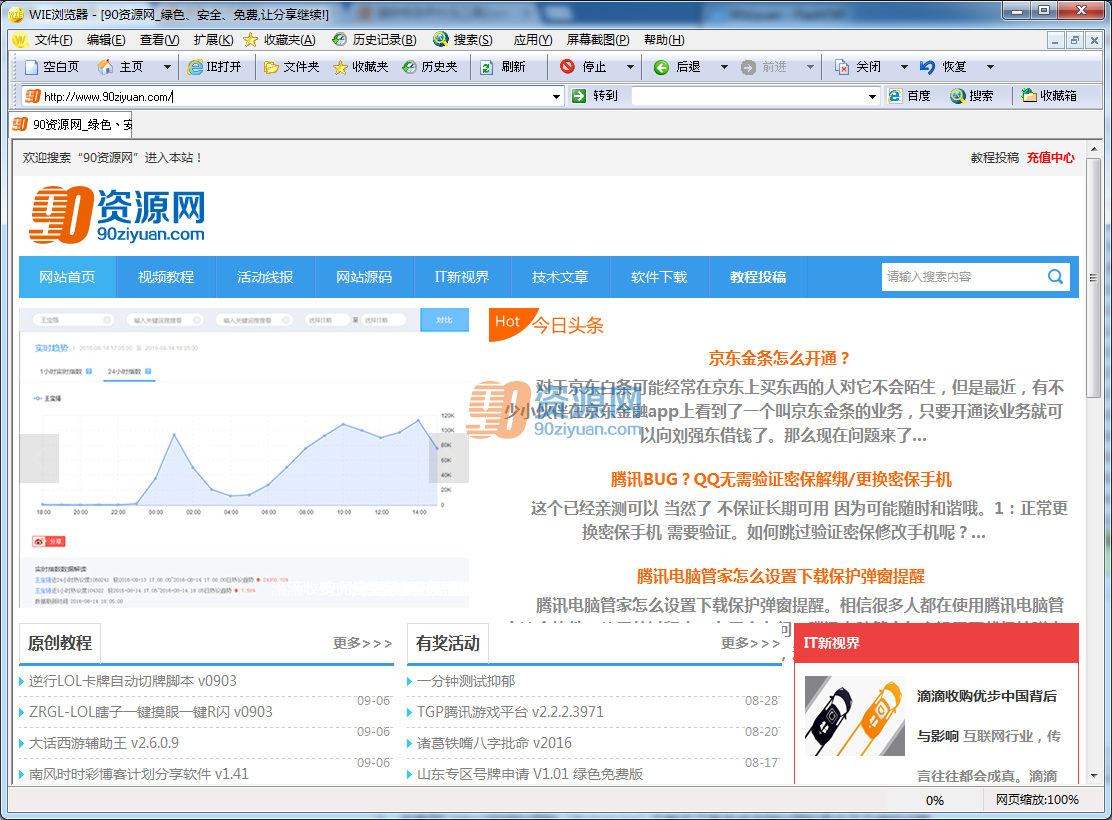Open 网站源码 navigation item
Screen dimensions: 1112x820
pyautogui.click(x=364, y=277)
